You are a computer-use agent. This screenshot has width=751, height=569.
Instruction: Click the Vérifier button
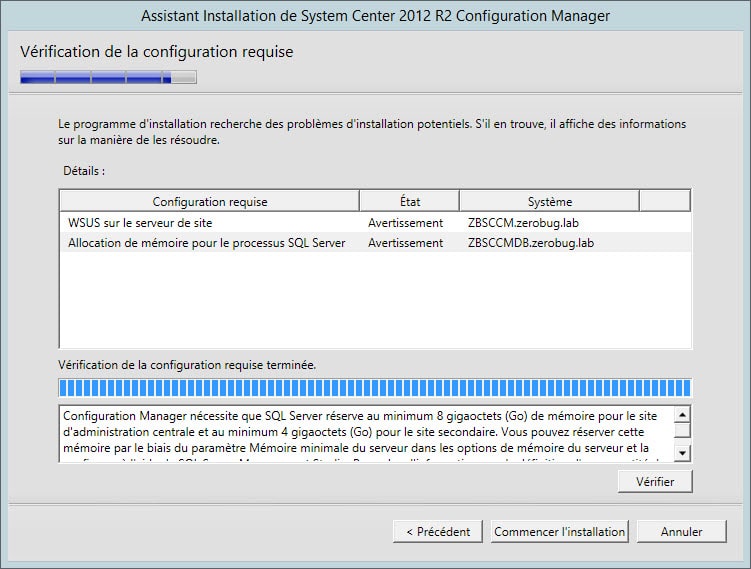click(x=655, y=481)
